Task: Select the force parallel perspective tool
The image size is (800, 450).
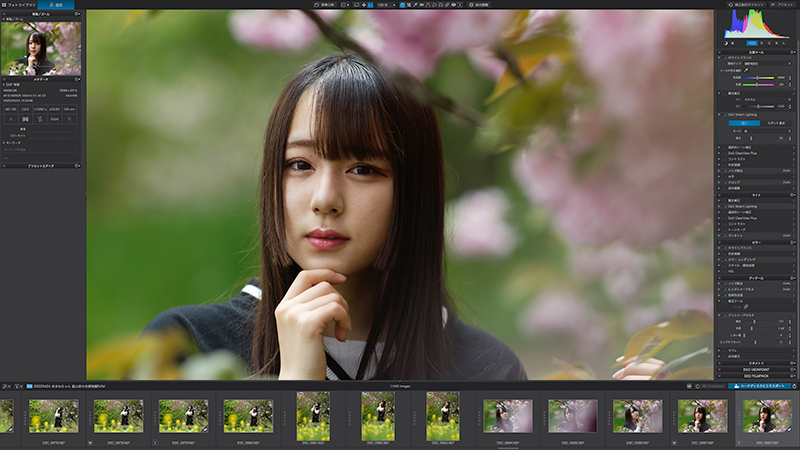Action: tap(428, 5)
